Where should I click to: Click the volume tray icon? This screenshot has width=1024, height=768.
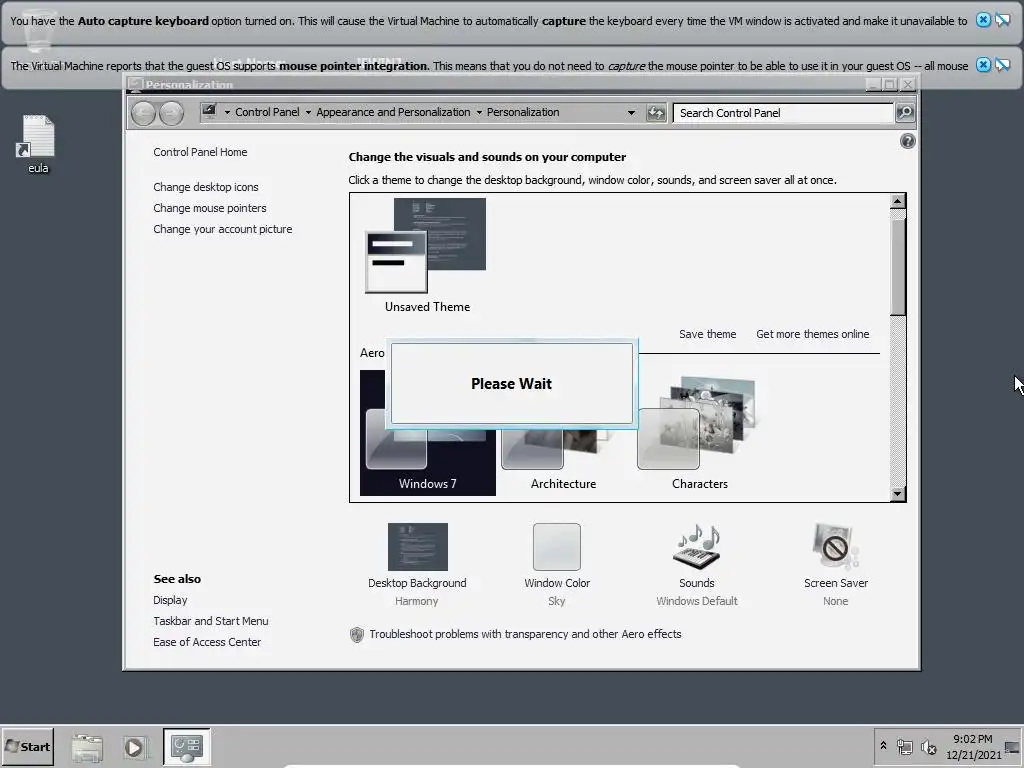[x=928, y=746]
